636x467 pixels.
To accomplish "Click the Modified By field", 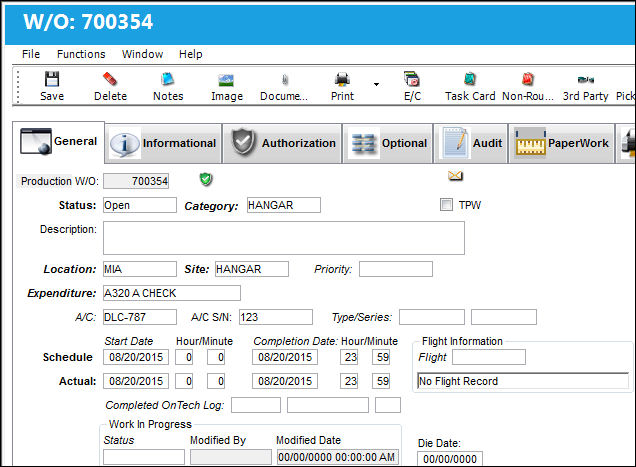I will pyautogui.click(x=231, y=457).
